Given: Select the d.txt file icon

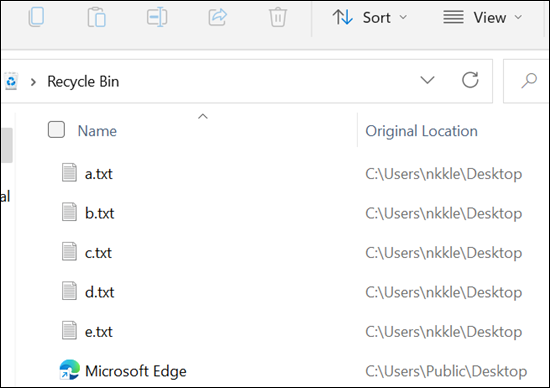Looking at the screenshot, I should (x=69, y=291).
